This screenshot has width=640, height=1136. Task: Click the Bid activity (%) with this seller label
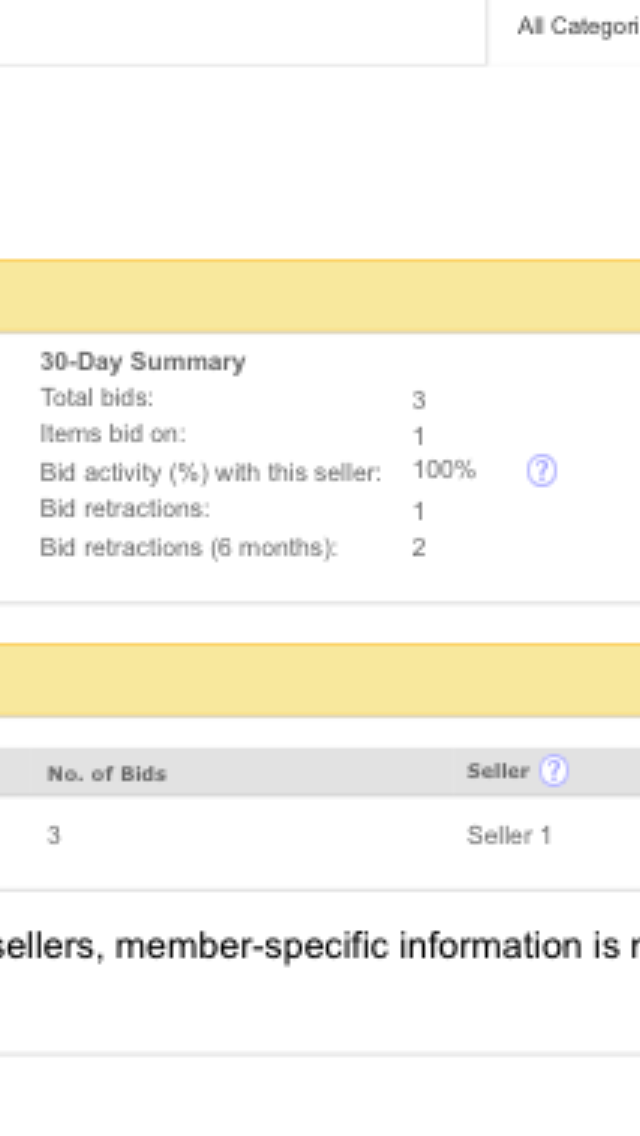pos(210,472)
